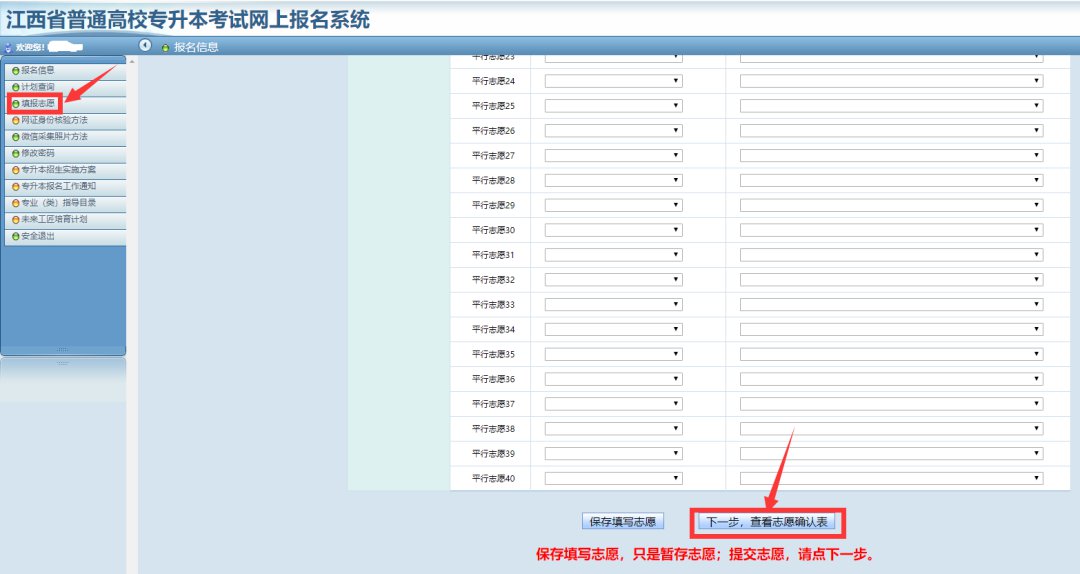This screenshot has width=1080, height=574.
Task: Open narrow dropdown in 平行志愿27 row
Action: [x=613, y=155]
